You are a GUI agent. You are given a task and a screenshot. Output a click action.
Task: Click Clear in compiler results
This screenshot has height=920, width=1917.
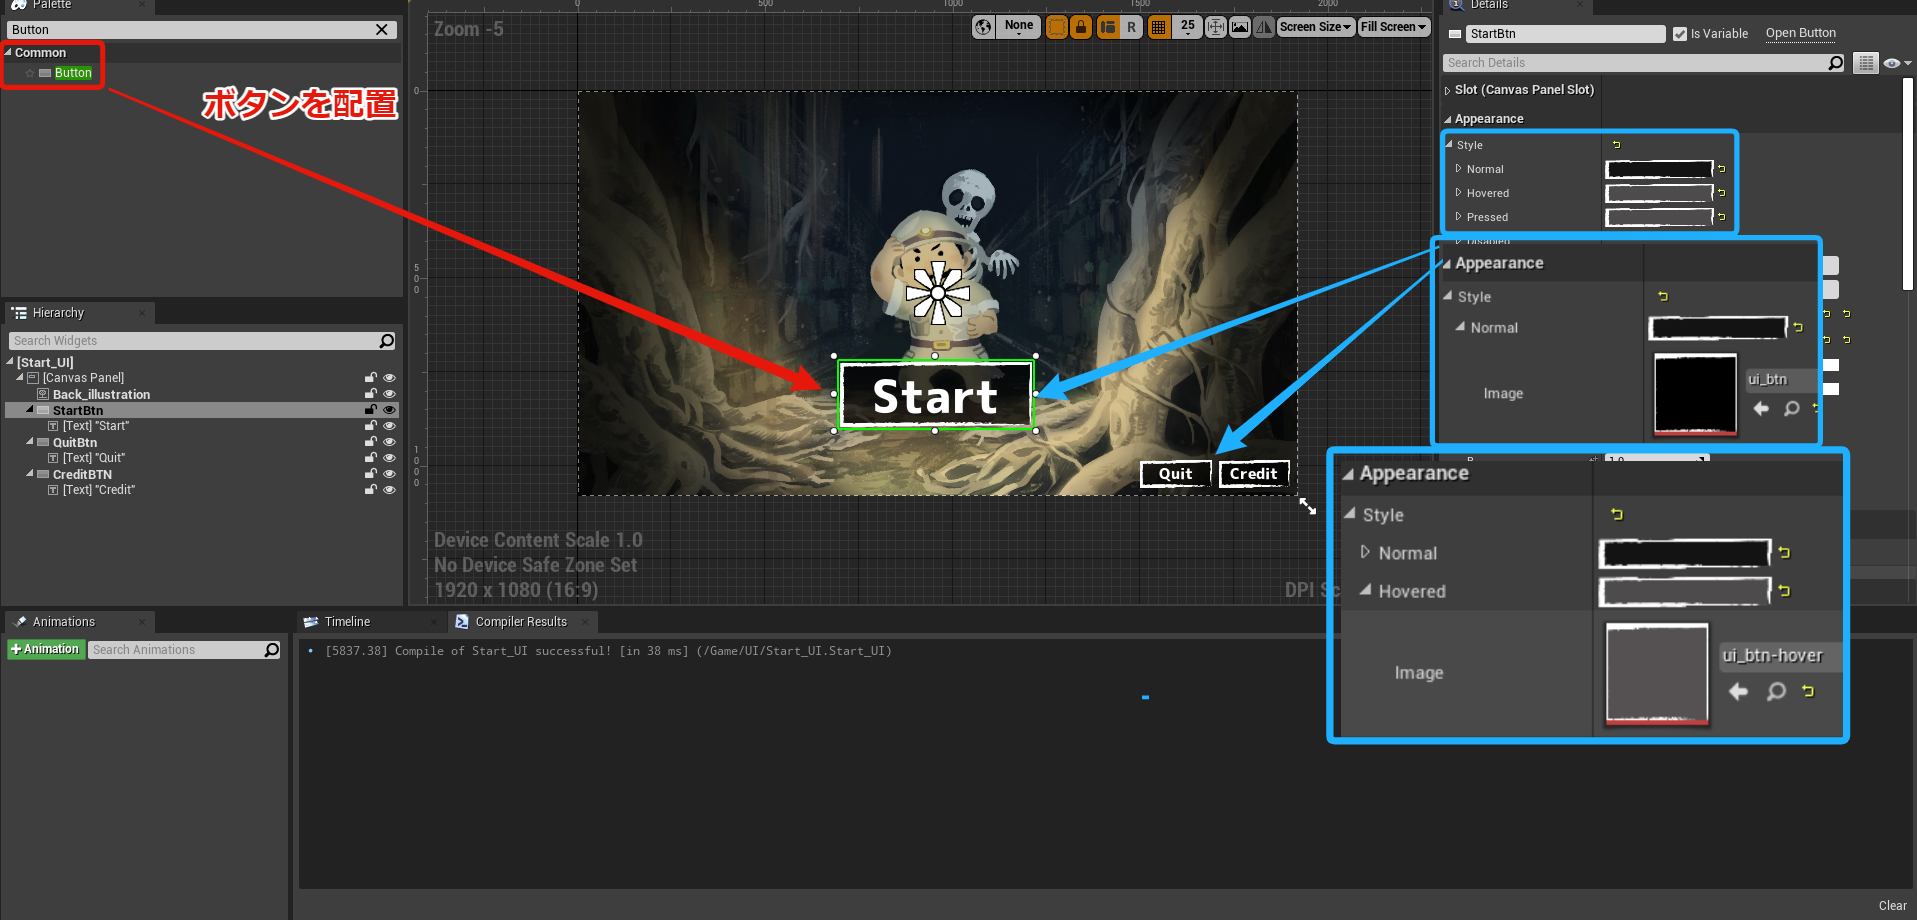[1892, 906]
